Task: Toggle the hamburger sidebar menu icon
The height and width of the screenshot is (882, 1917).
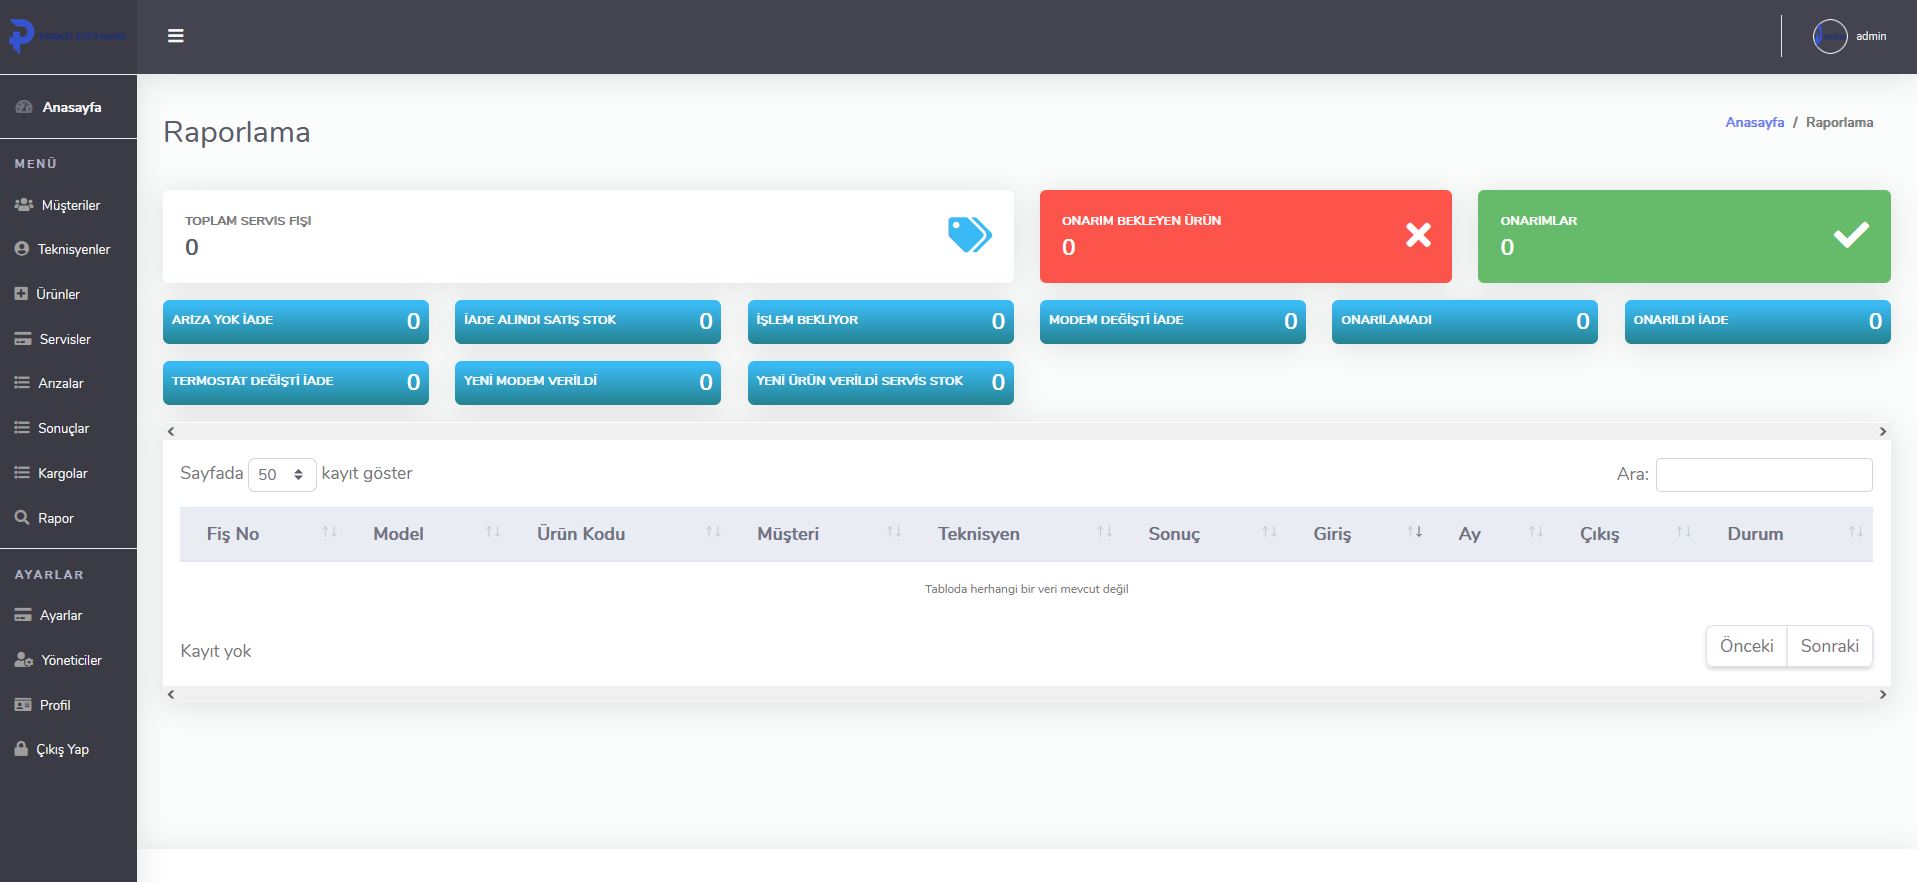Action: [176, 36]
